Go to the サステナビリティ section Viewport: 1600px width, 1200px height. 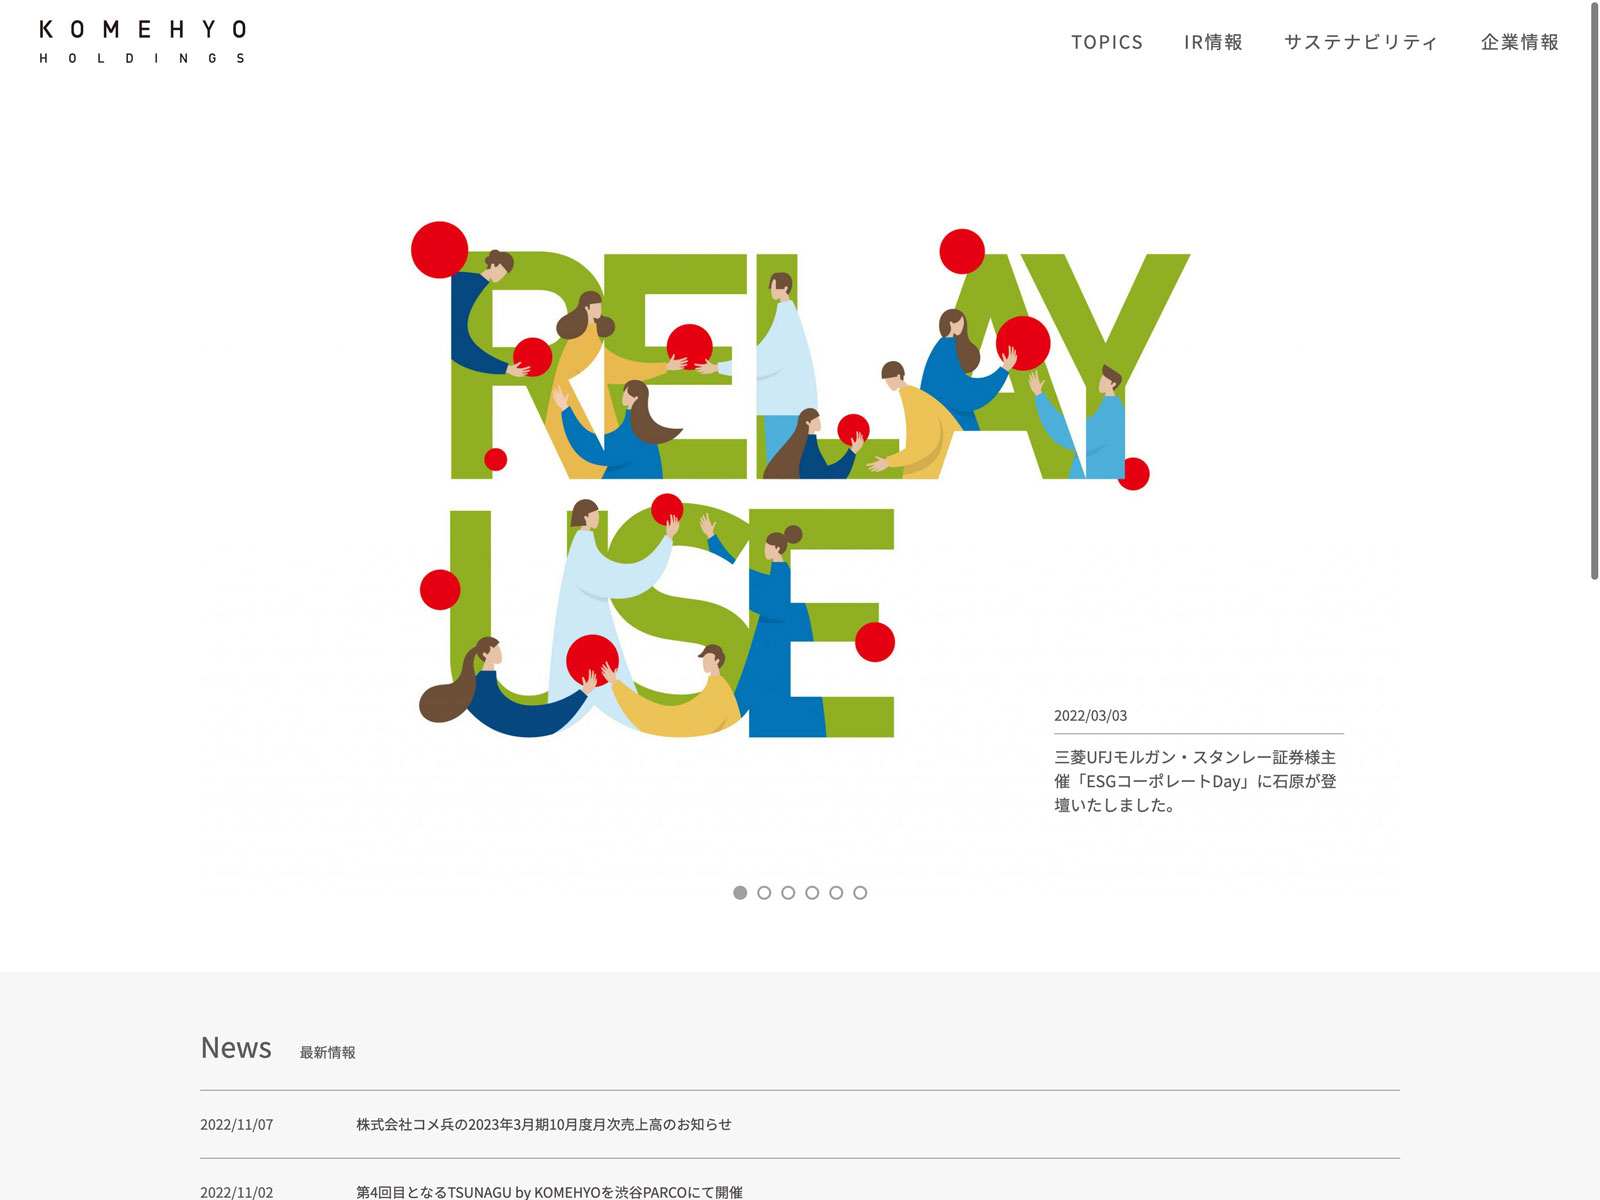pyautogui.click(x=1361, y=42)
